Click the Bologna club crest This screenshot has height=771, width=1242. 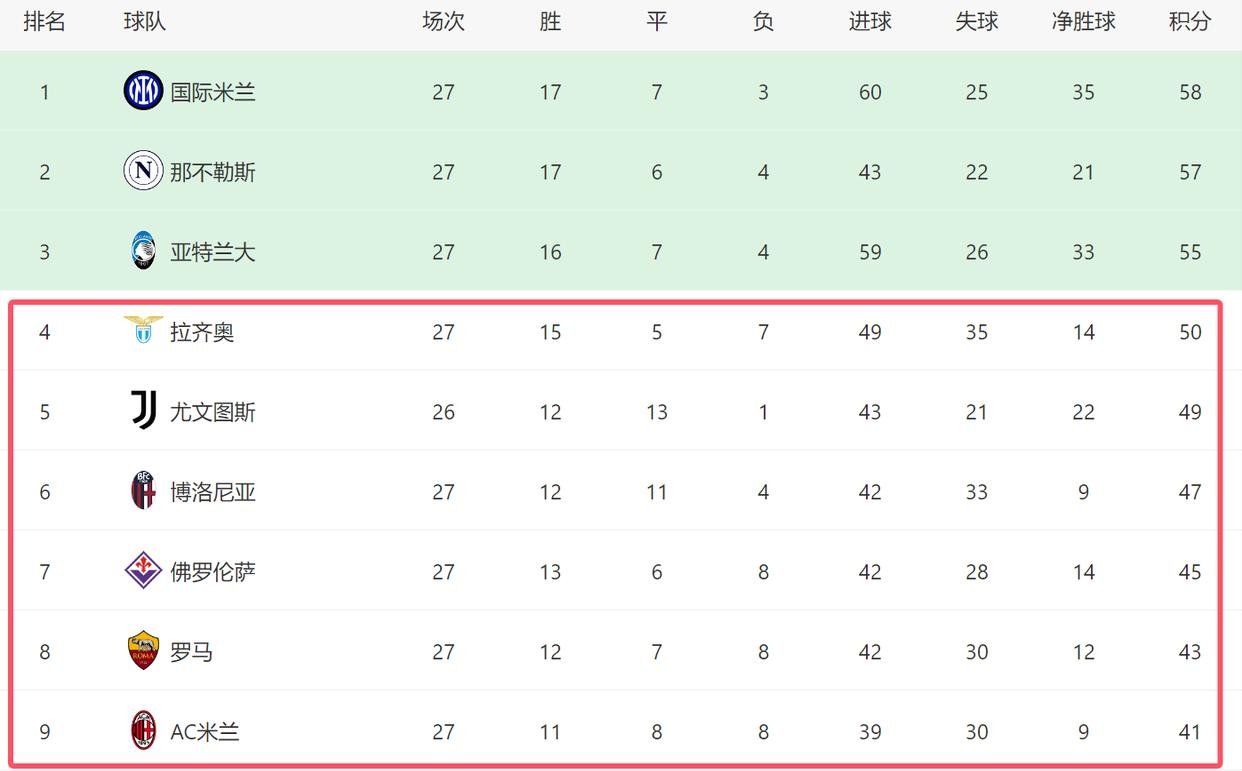click(x=143, y=491)
